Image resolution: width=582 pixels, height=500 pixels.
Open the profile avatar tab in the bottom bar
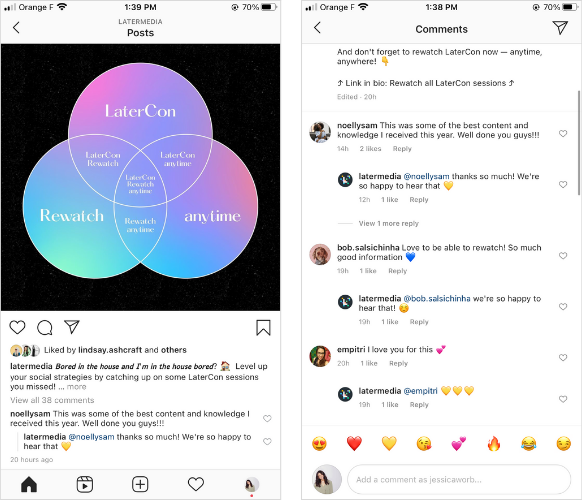(252, 484)
